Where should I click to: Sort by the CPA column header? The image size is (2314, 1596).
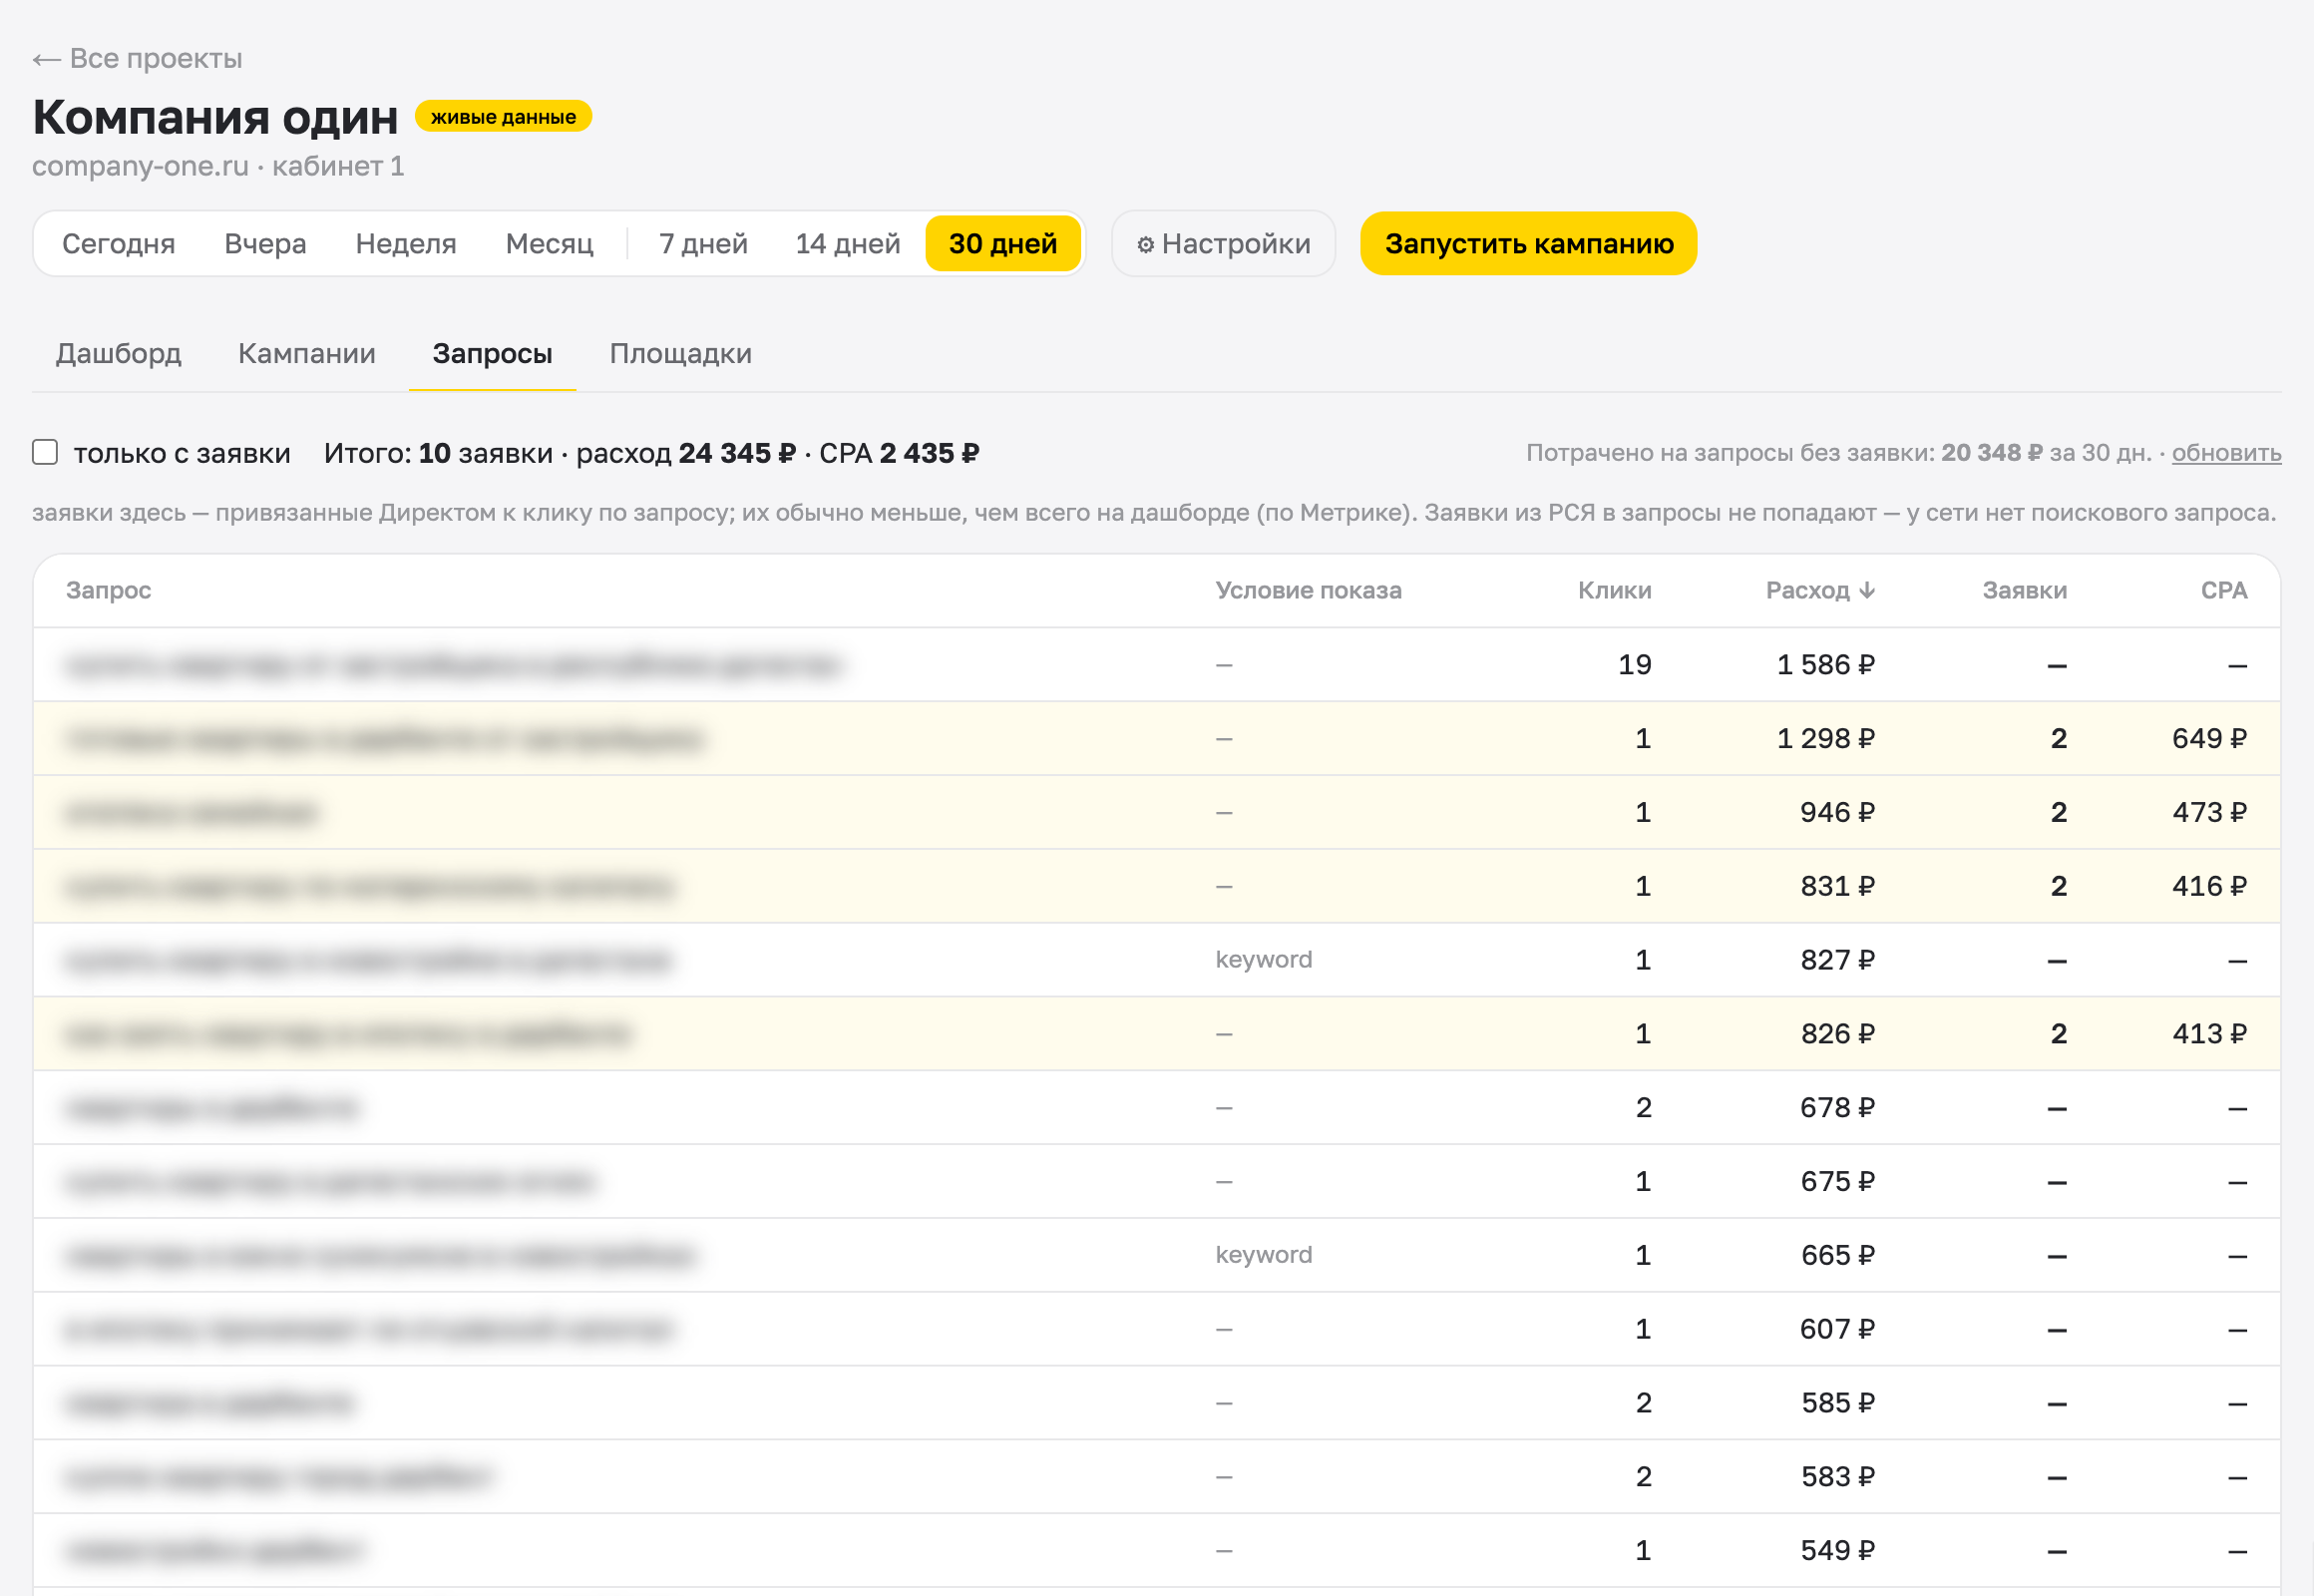point(2223,590)
